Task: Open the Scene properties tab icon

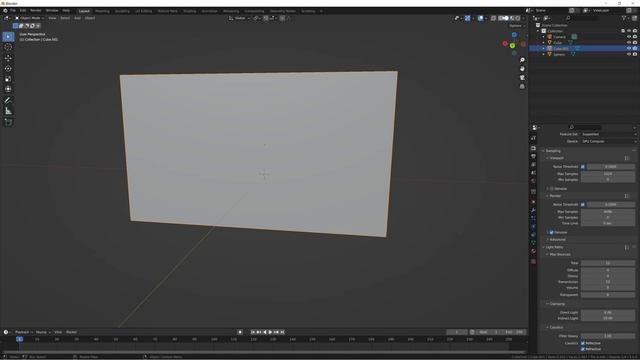Action: 533,173
